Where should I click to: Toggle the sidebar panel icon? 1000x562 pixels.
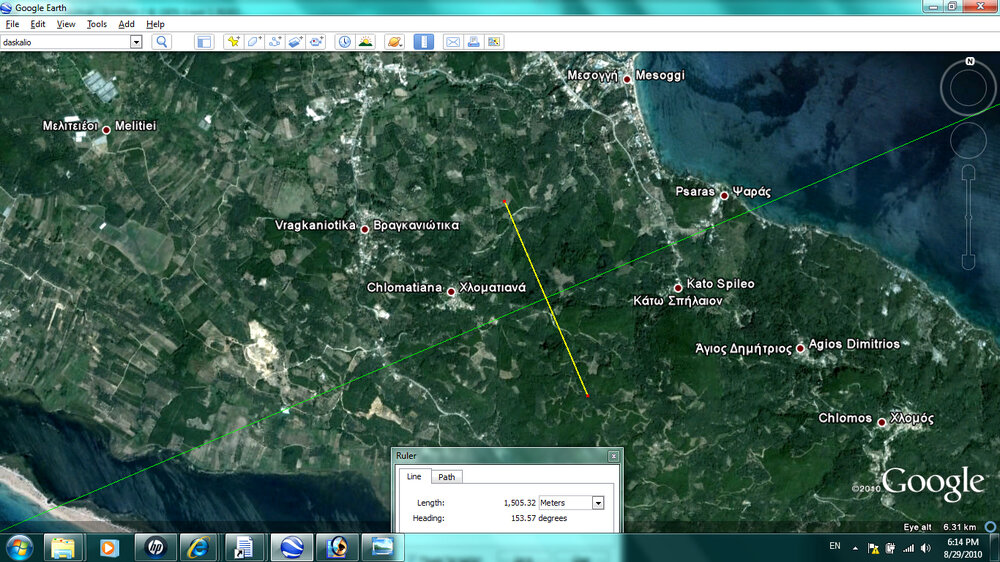(x=204, y=42)
